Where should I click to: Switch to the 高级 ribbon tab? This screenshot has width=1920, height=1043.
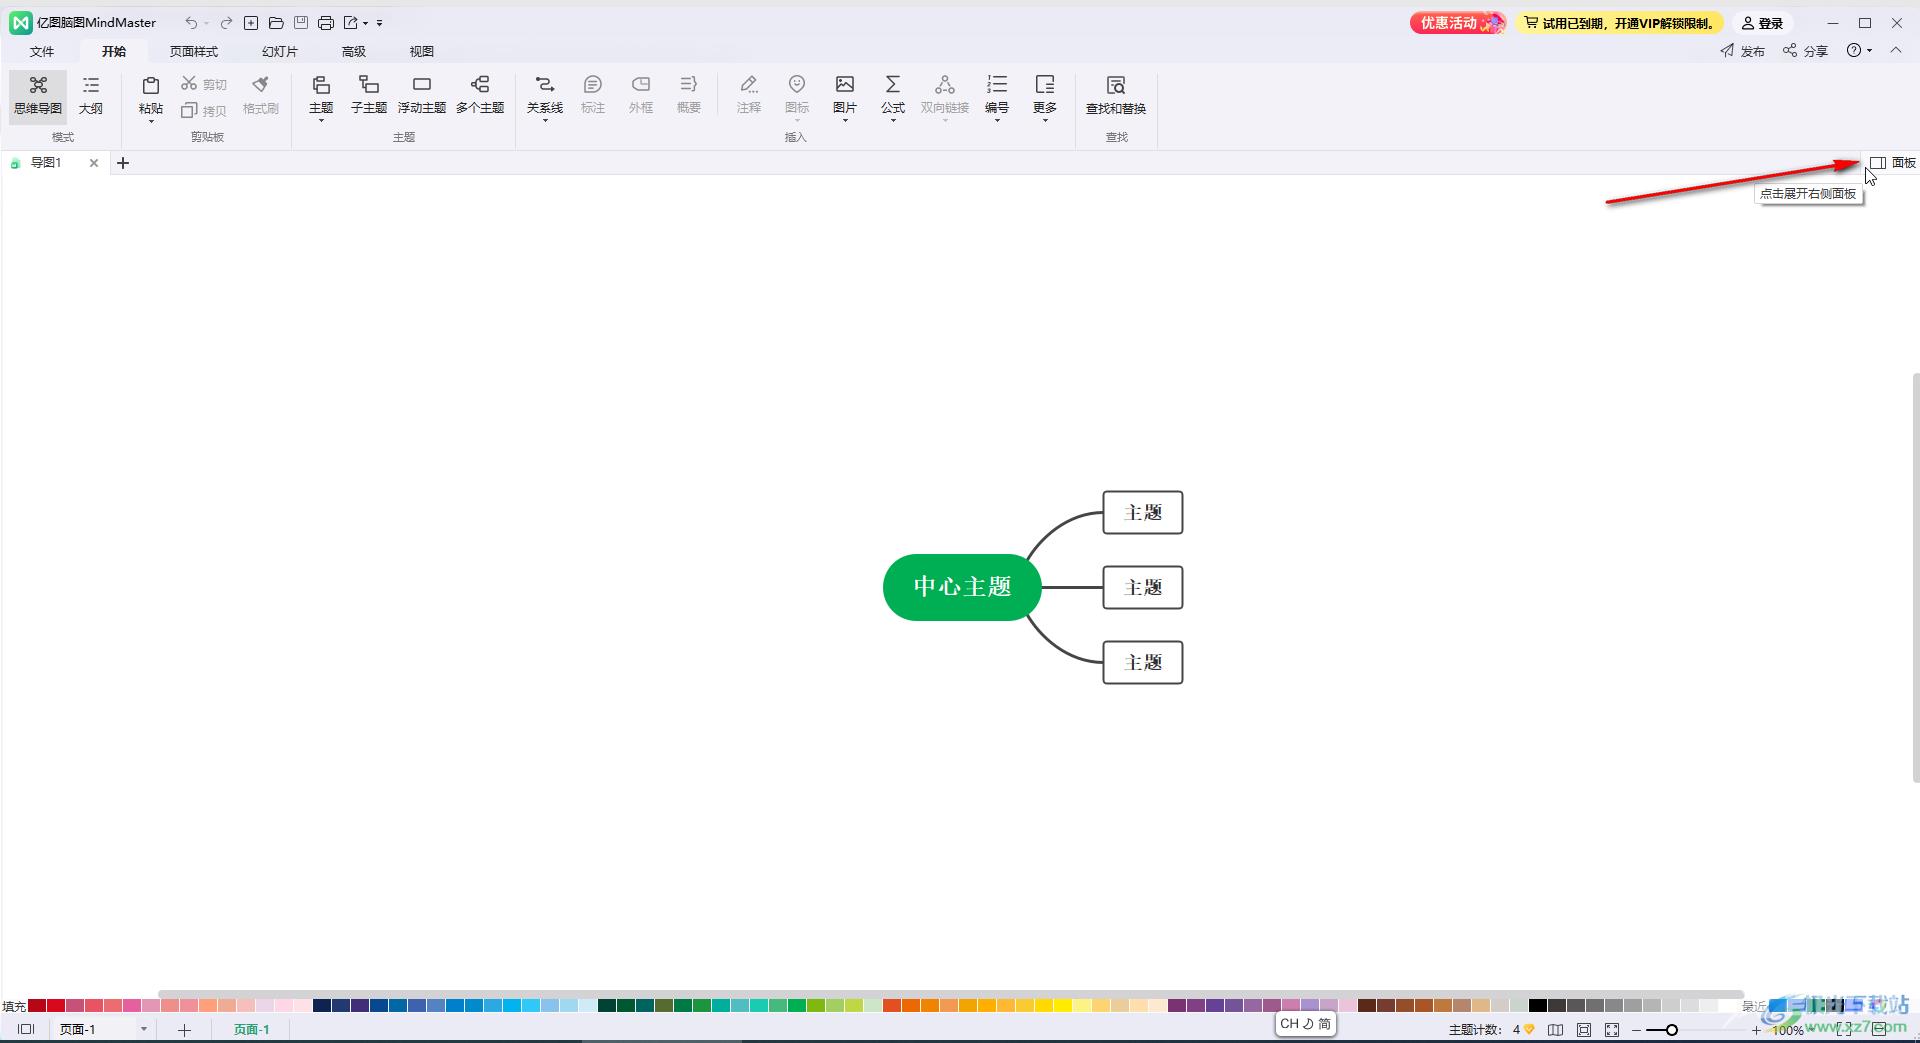(x=354, y=51)
